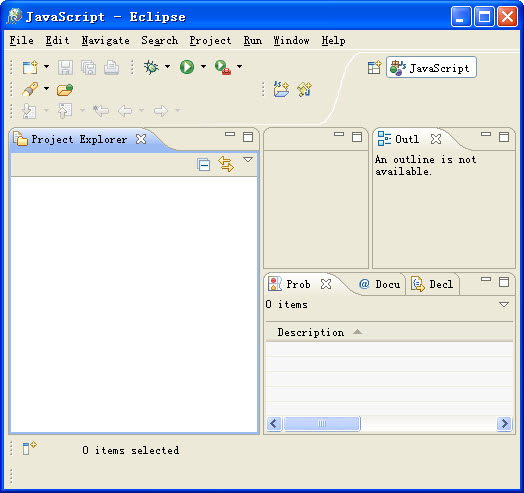Open the Navigate menu
The width and height of the screenshot is (524, 493).
coord(106,41)
